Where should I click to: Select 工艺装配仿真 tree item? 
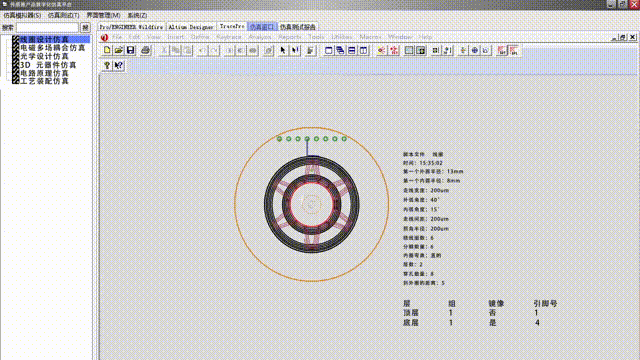44,81
